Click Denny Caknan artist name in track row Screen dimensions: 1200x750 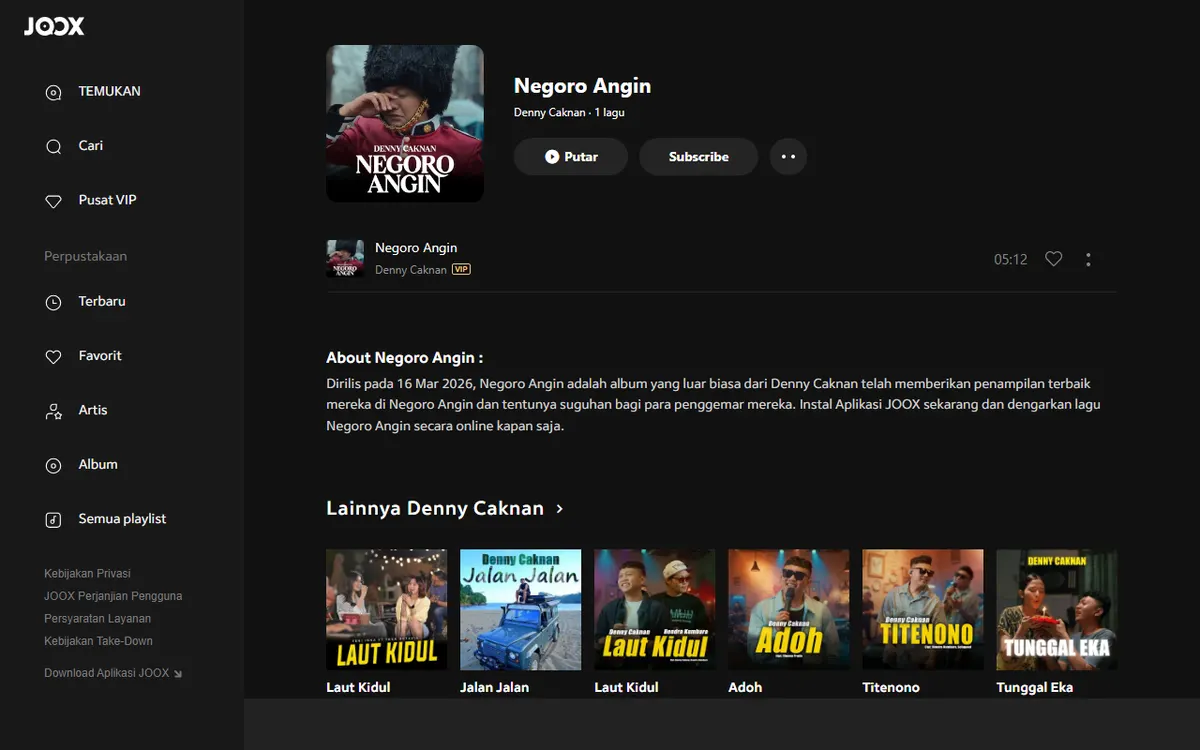coord(411,270)
